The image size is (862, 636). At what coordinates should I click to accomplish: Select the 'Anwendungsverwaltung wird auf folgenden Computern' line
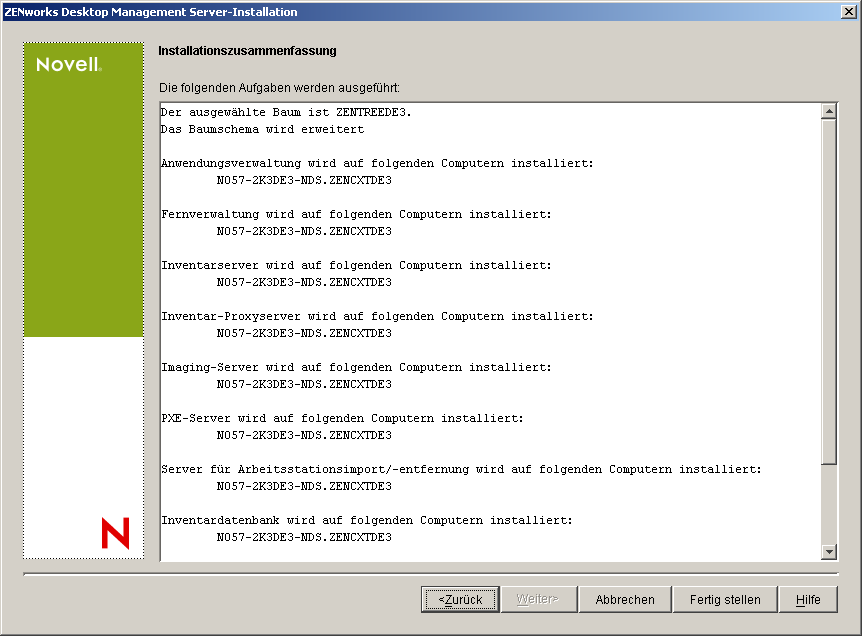coord(377,163)
